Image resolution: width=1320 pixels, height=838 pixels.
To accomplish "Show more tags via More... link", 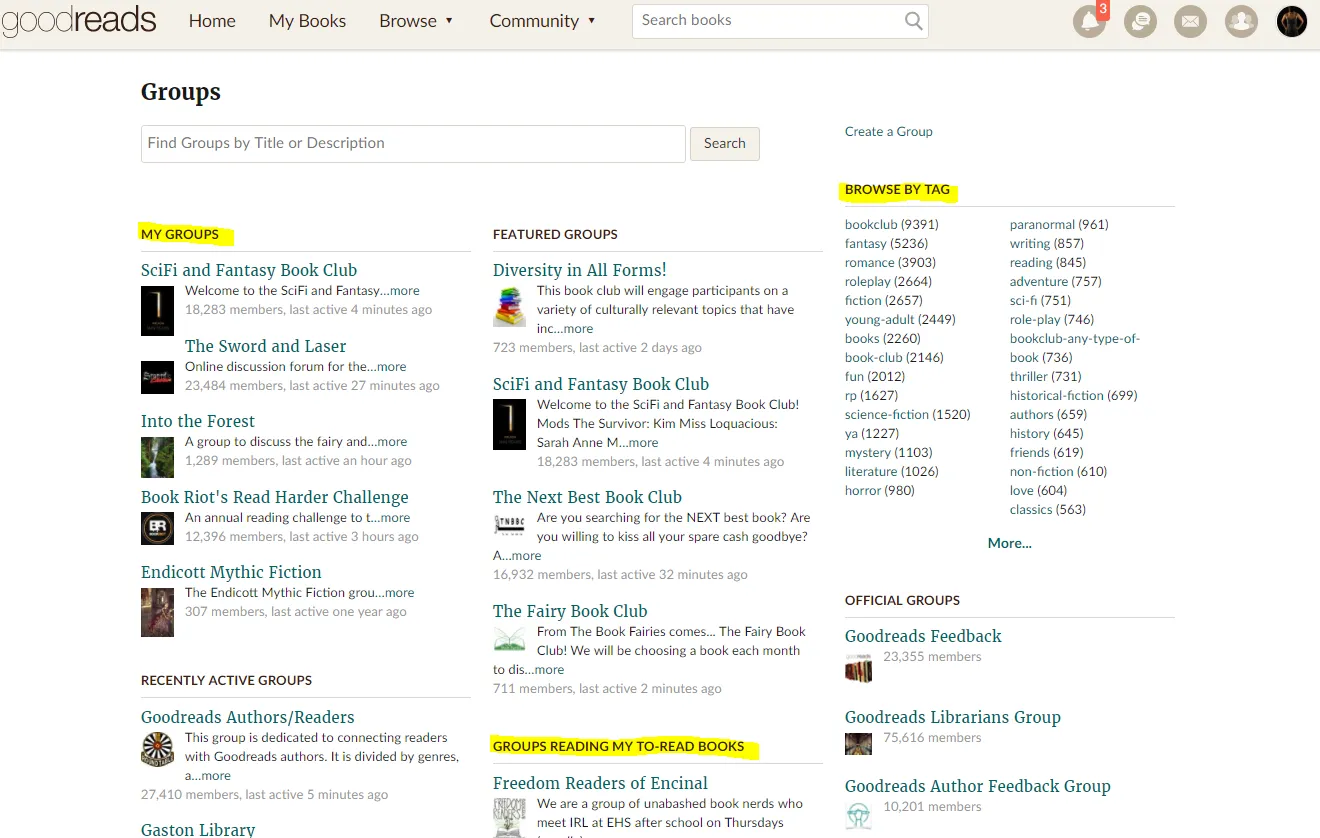I will 1009,543.
